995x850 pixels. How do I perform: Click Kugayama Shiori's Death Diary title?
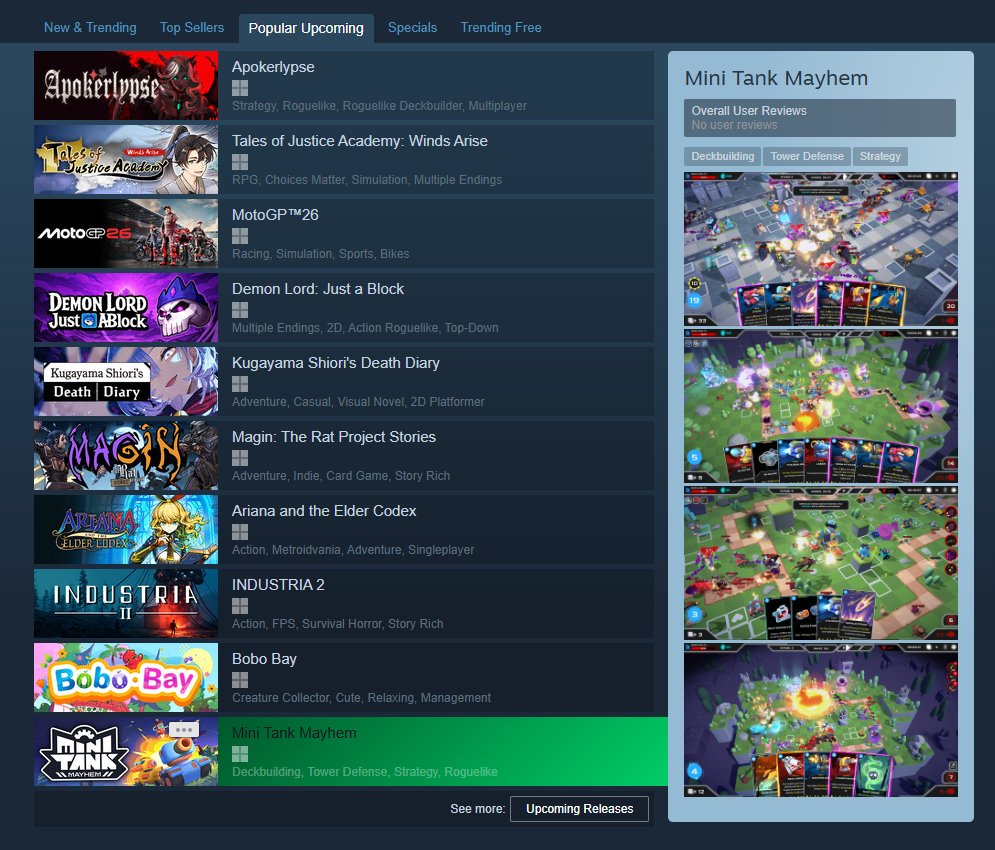click(336, 362)
